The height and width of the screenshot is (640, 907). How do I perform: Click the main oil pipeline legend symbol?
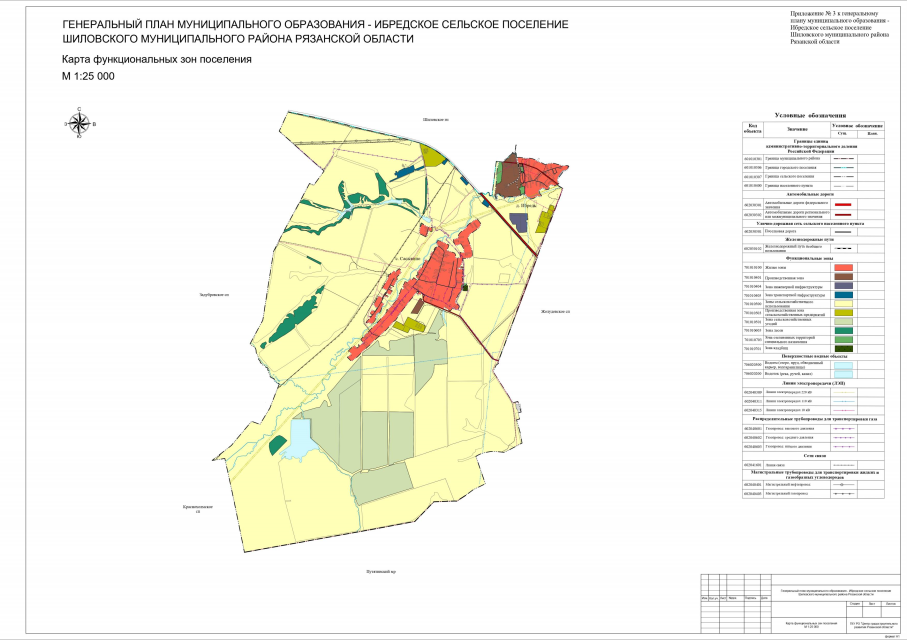[x=842, y=485]
